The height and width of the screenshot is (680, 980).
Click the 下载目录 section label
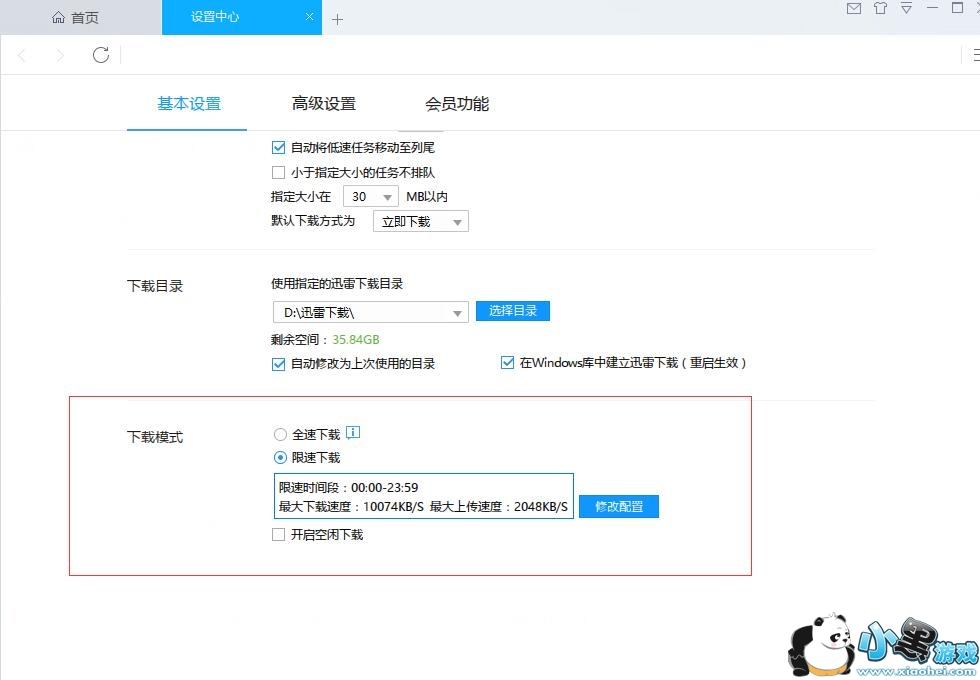[x=155, y=286]
